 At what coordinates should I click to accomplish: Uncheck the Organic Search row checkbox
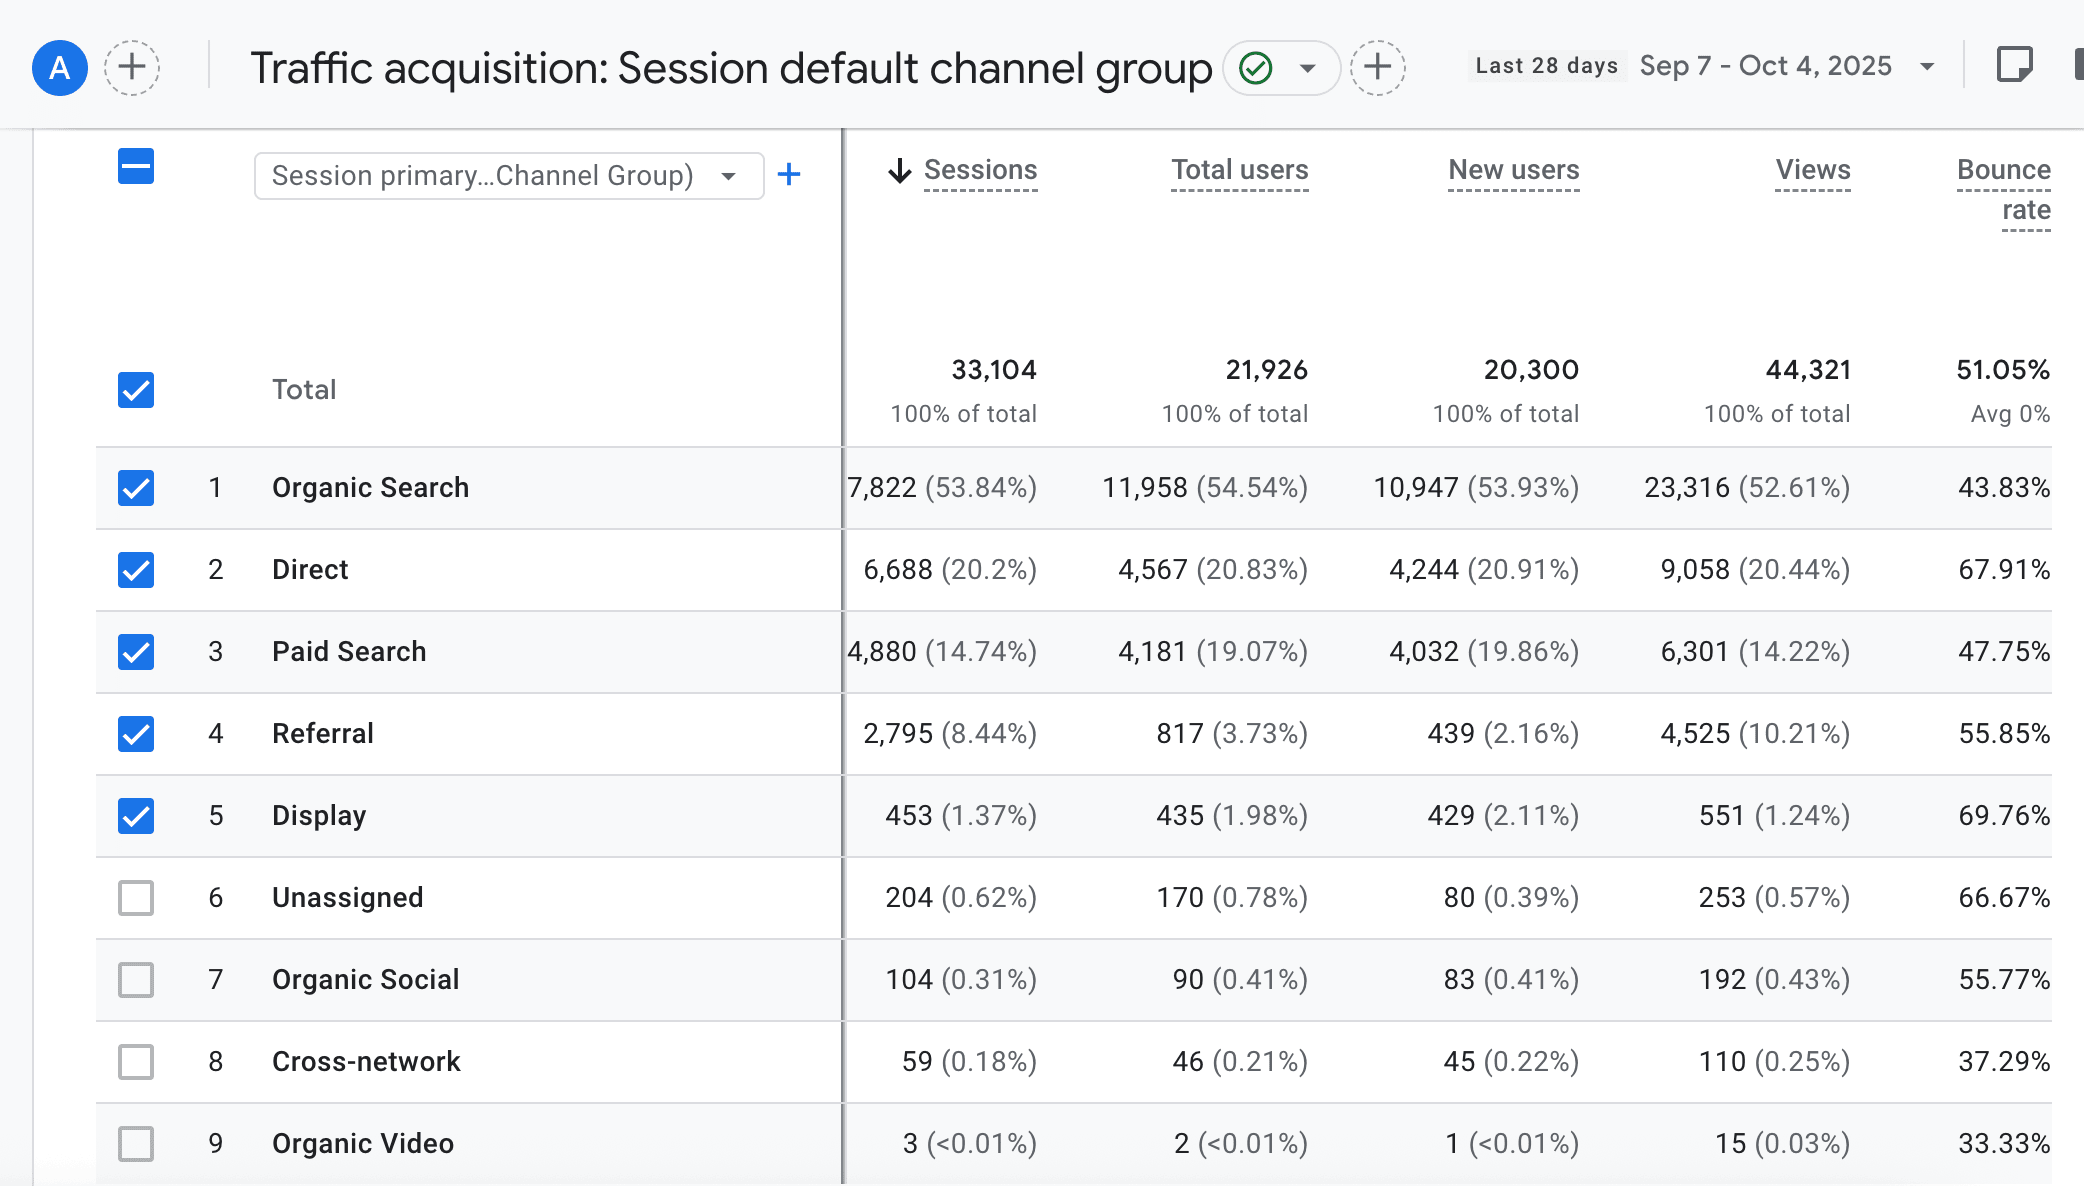(136, 488)
